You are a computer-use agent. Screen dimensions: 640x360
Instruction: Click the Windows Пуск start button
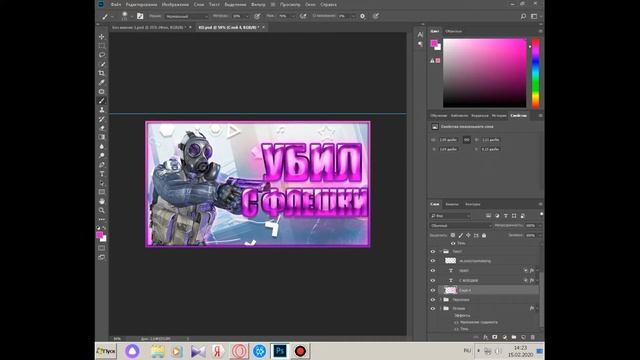[106, 351]
